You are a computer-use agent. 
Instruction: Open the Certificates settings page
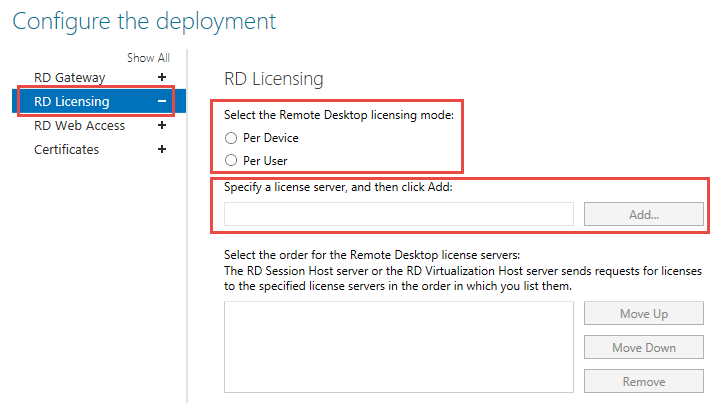point(66,150)
